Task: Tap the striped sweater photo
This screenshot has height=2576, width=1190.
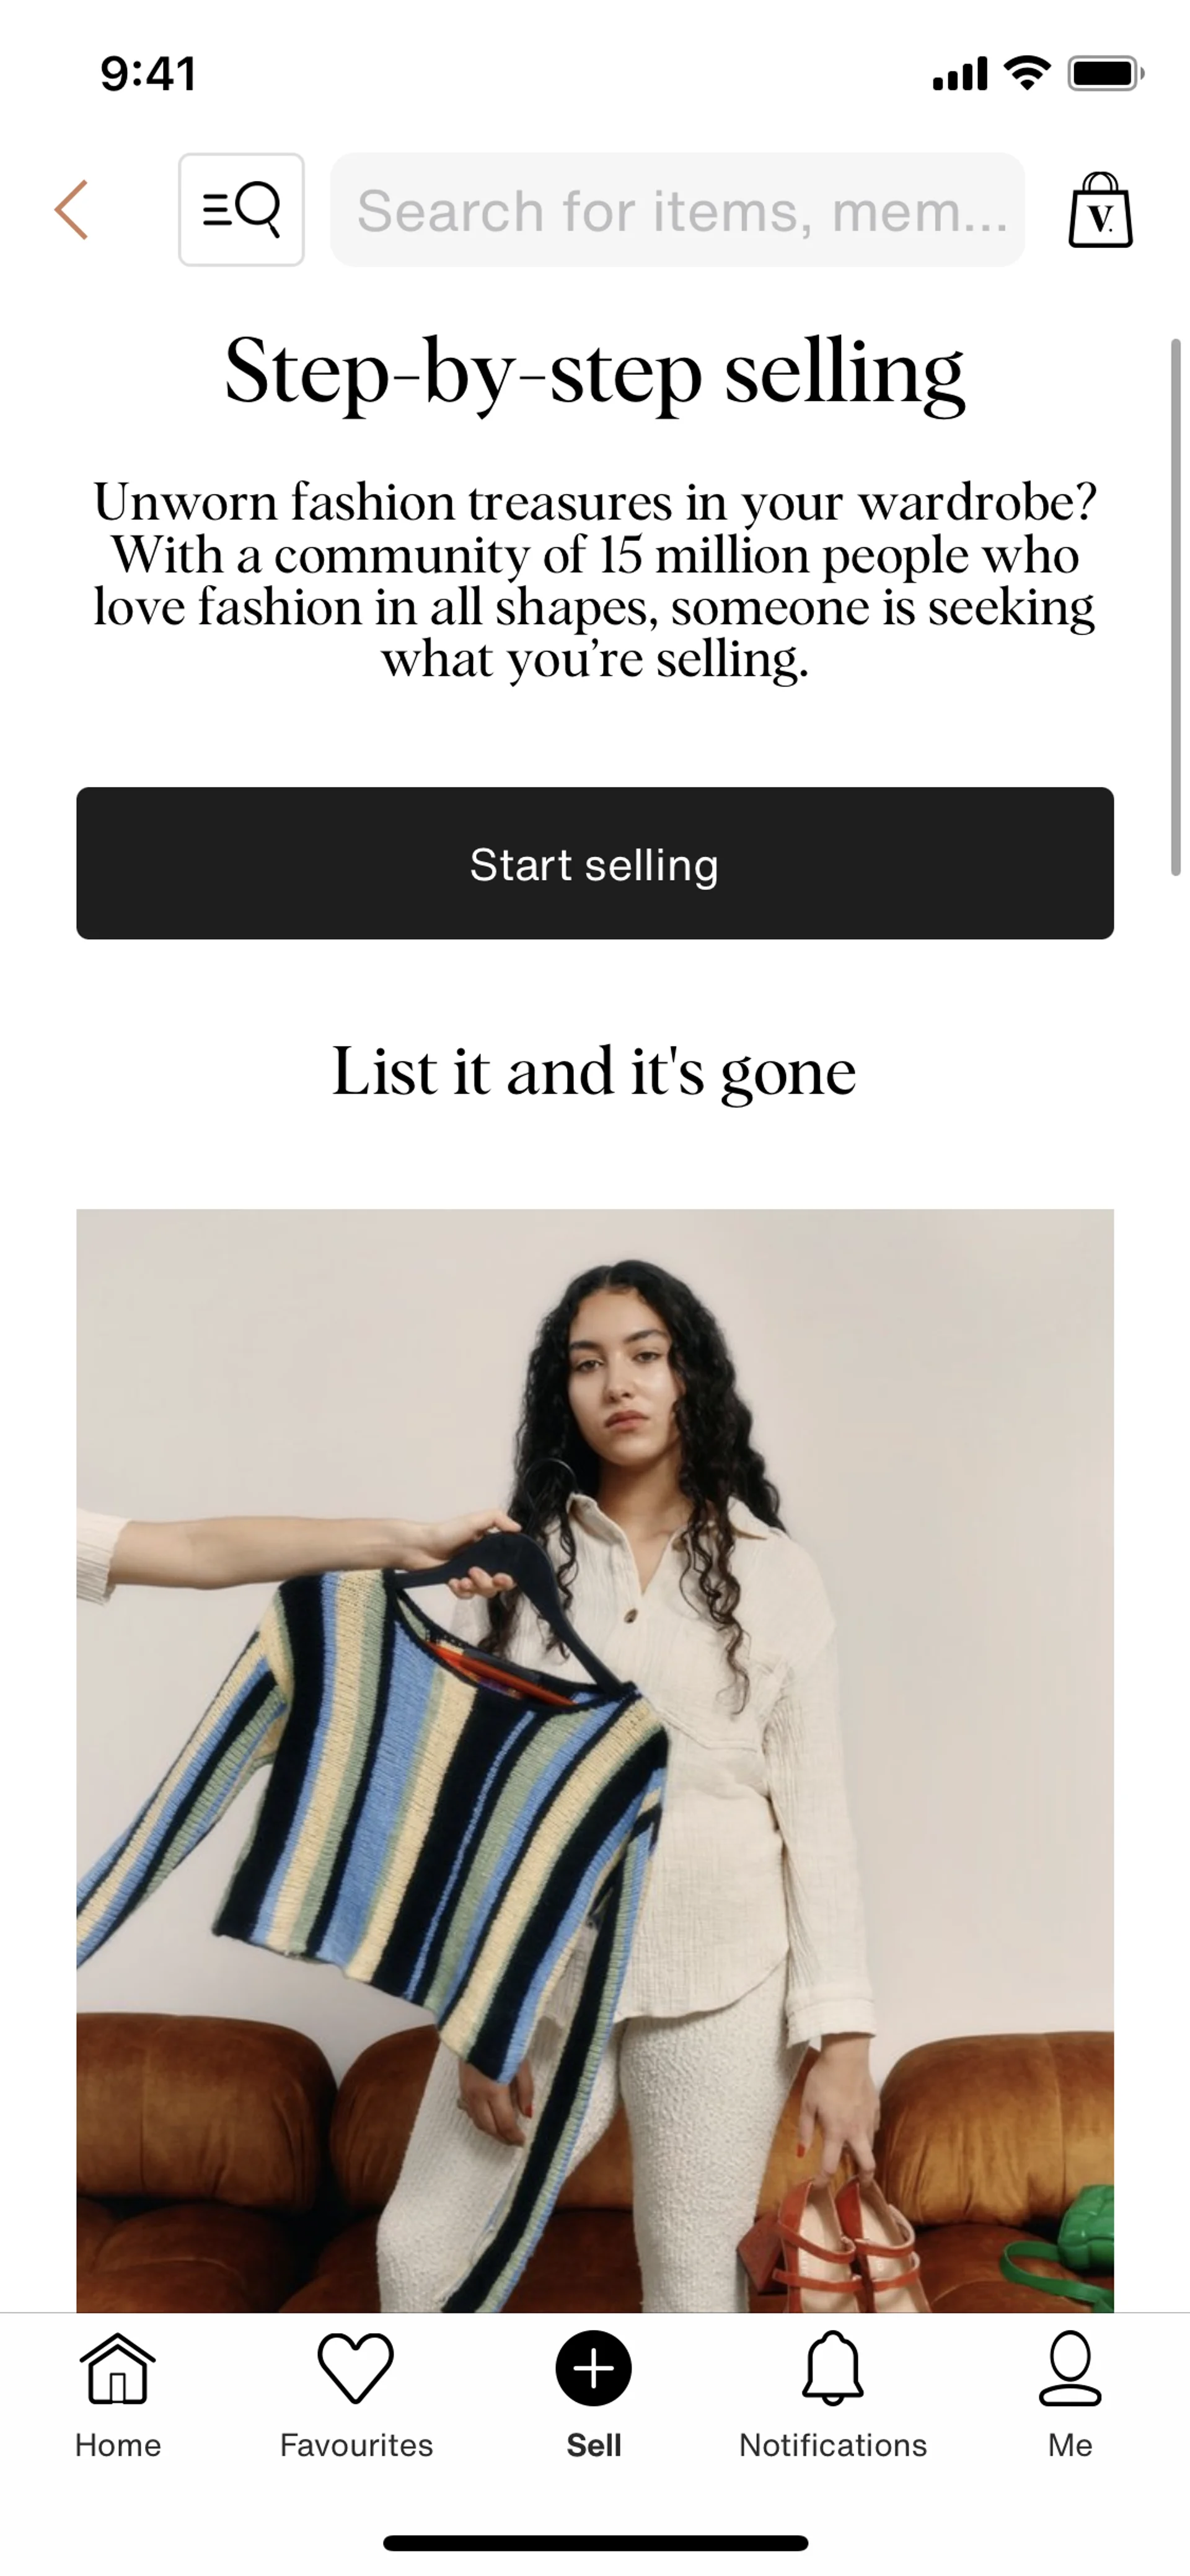Action: pyautogui.click(x=595, y=1760)
